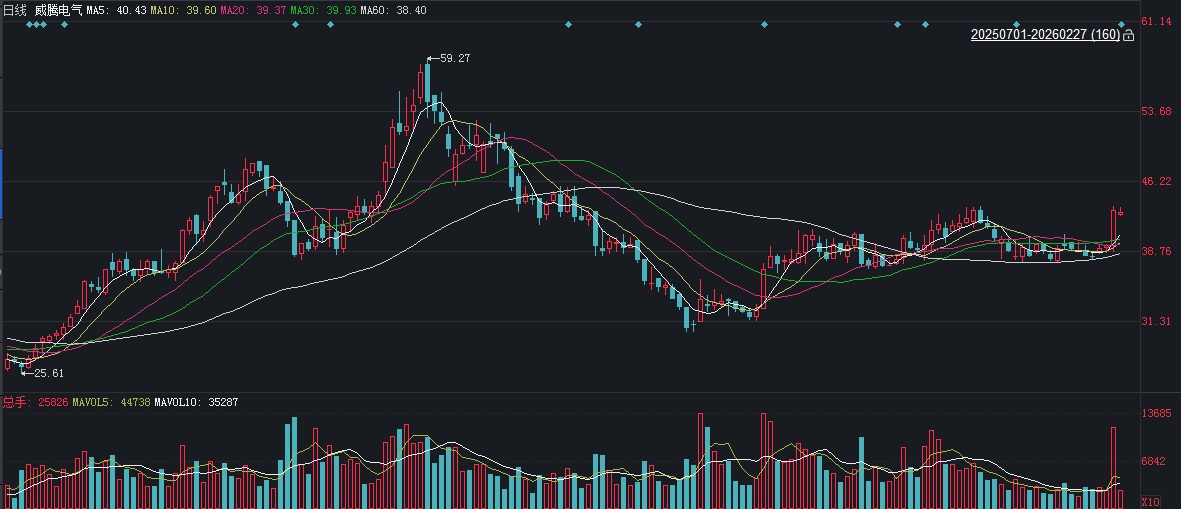Click the rightmost diamond event marker at top
Viewport: 1181px width, 509px height.
(1122, 24)
